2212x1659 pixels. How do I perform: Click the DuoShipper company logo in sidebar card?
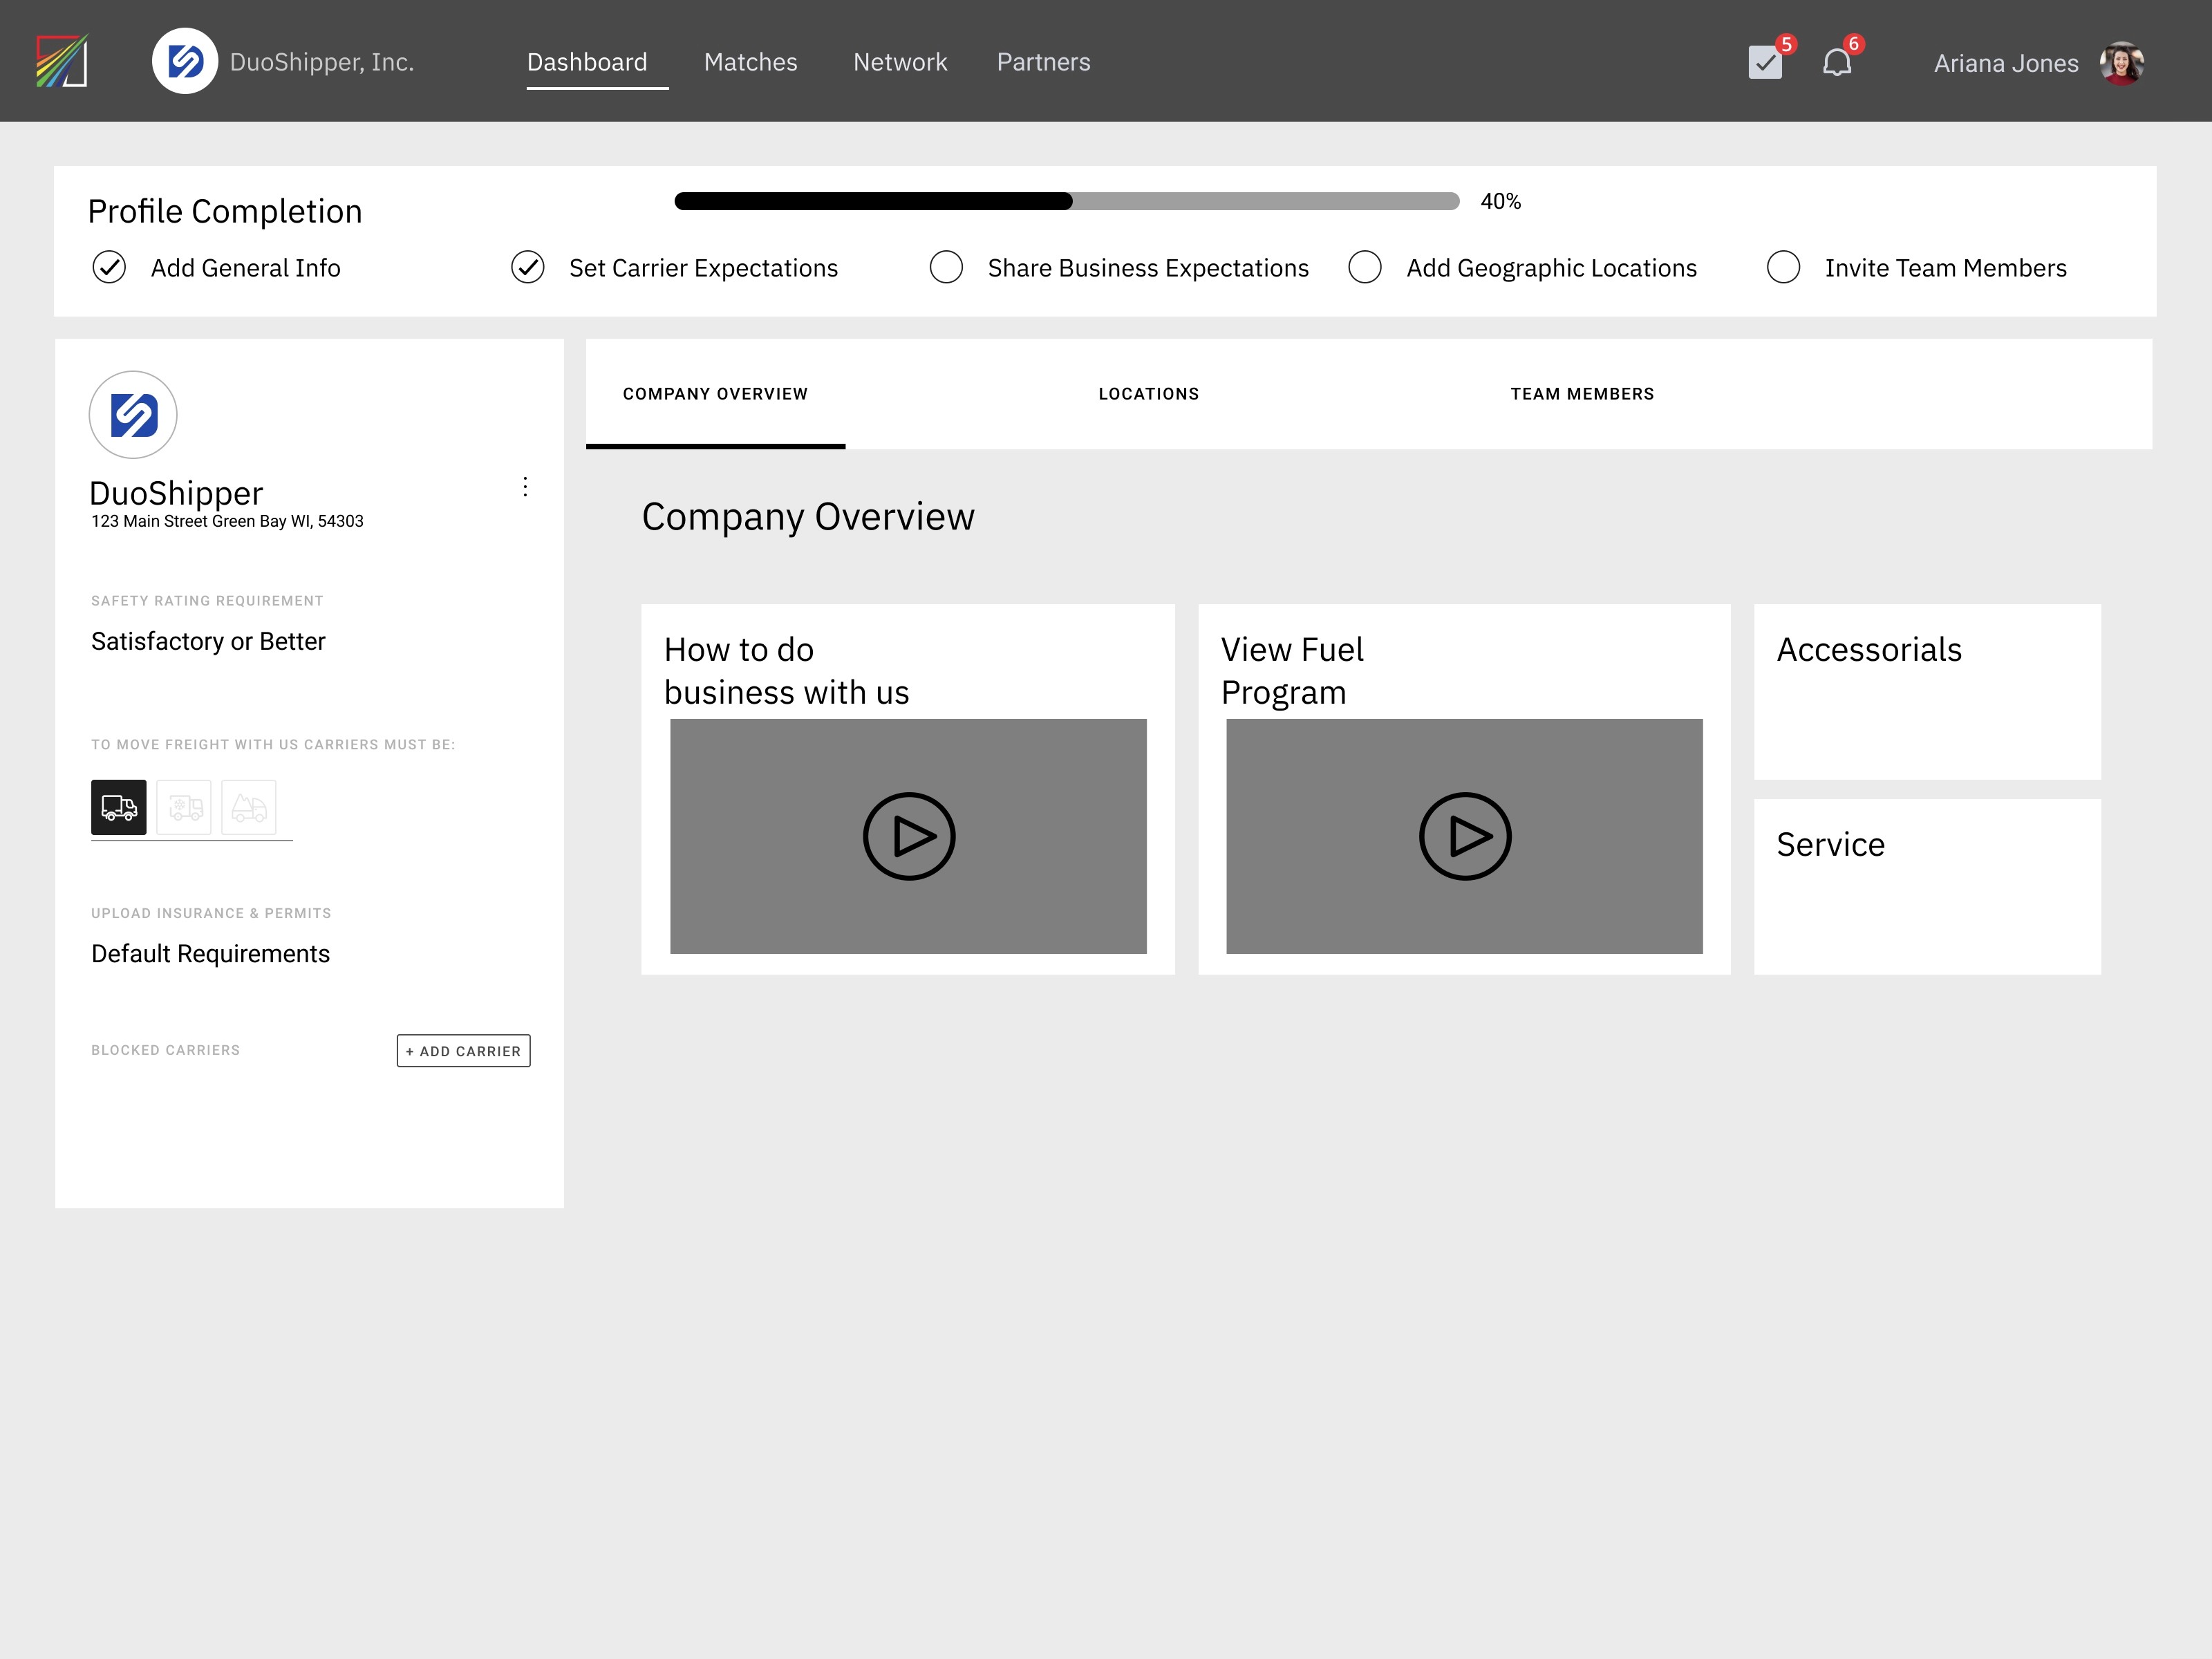click(133, 415)
